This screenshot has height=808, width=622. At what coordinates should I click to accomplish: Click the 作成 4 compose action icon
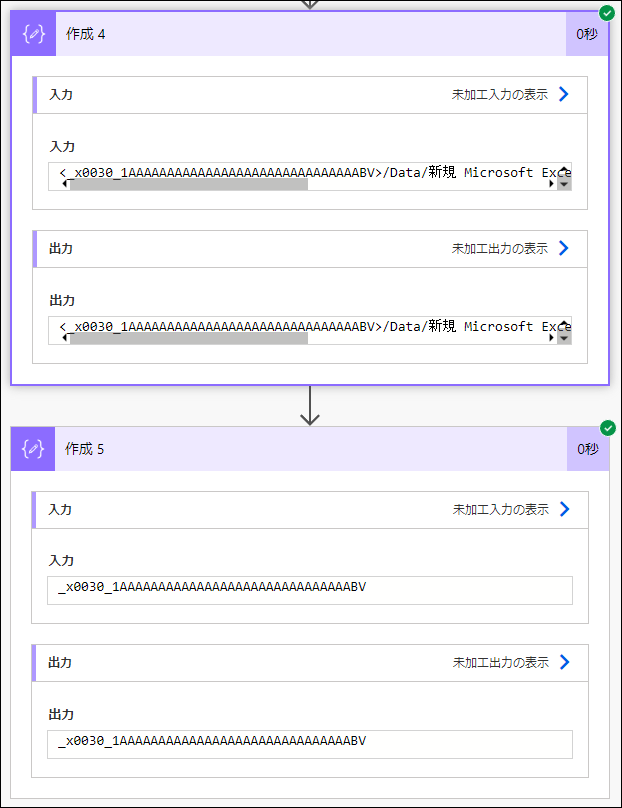point(33,34)
